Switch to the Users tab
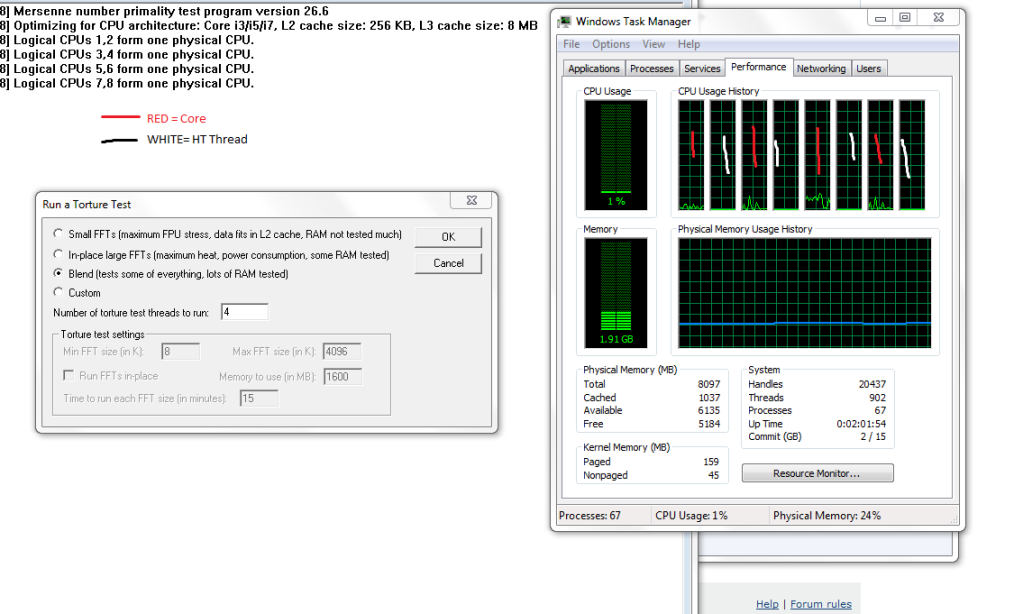 868,69
